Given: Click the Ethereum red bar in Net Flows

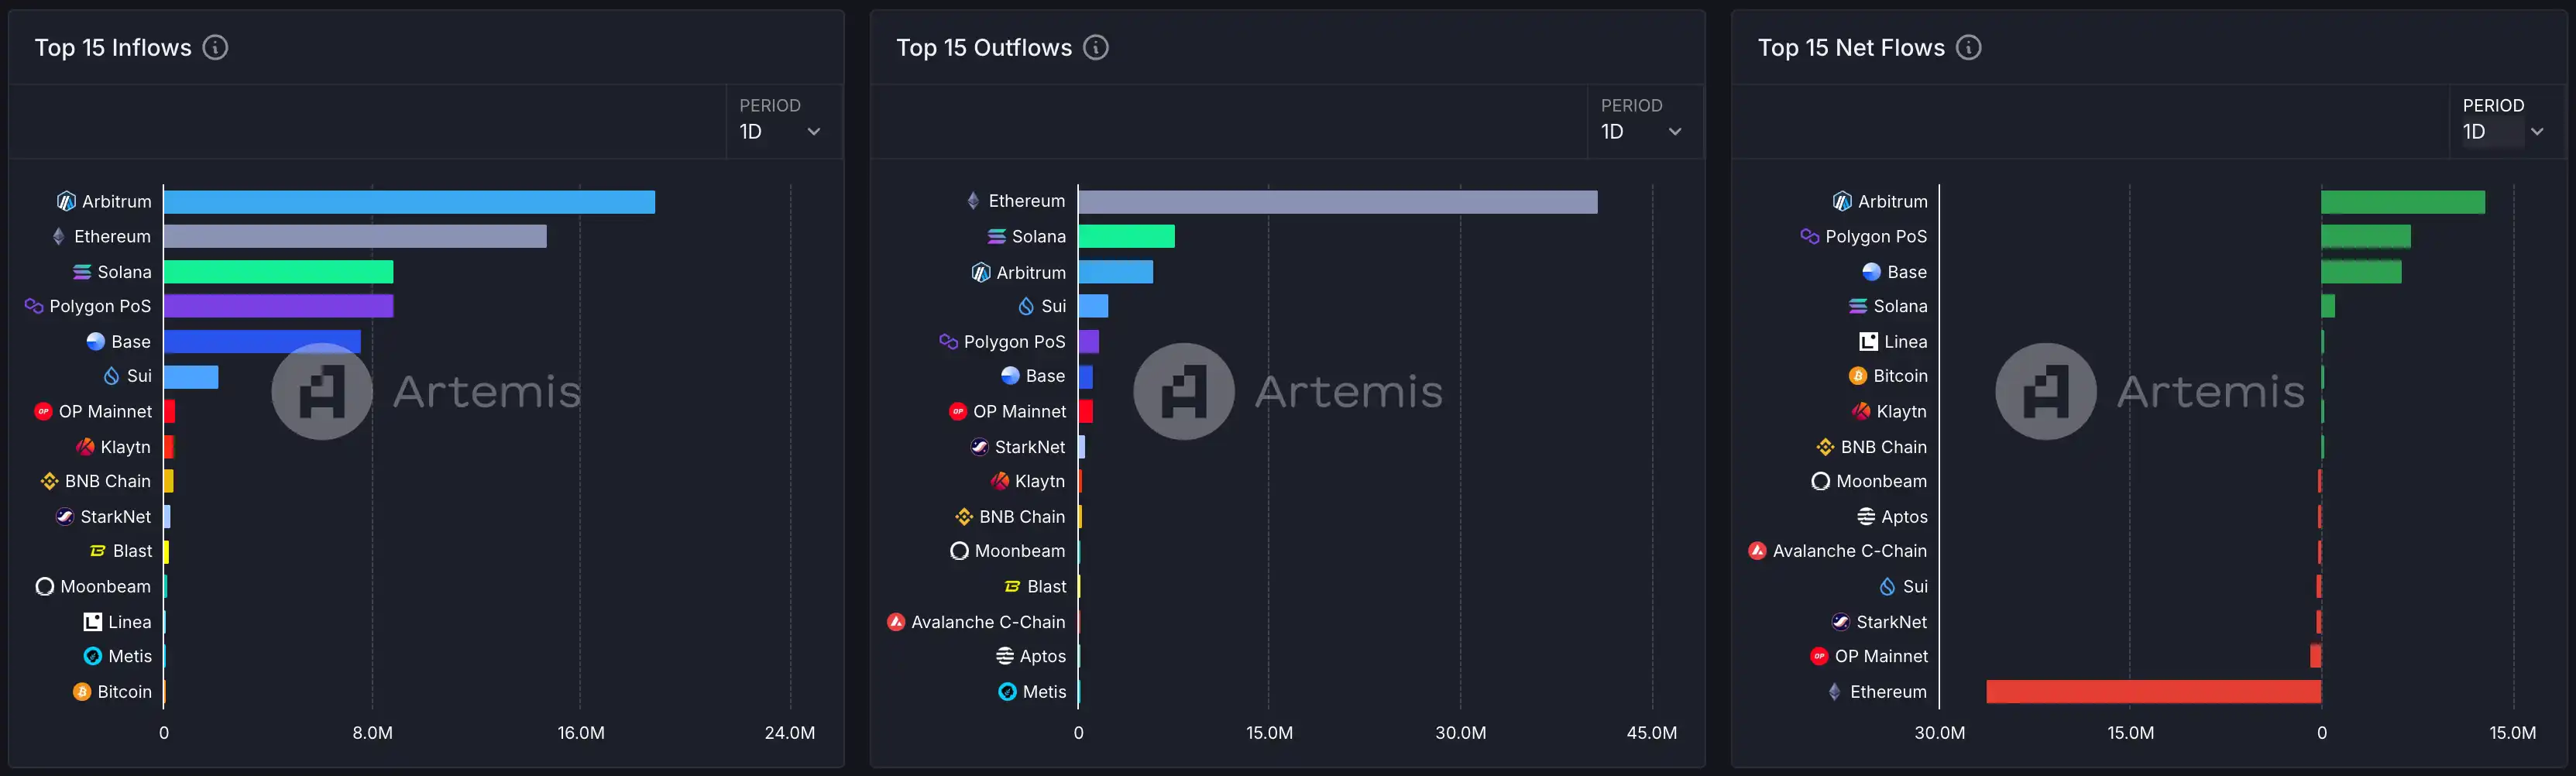Looking at the screenshot, I should [2152, 691].
